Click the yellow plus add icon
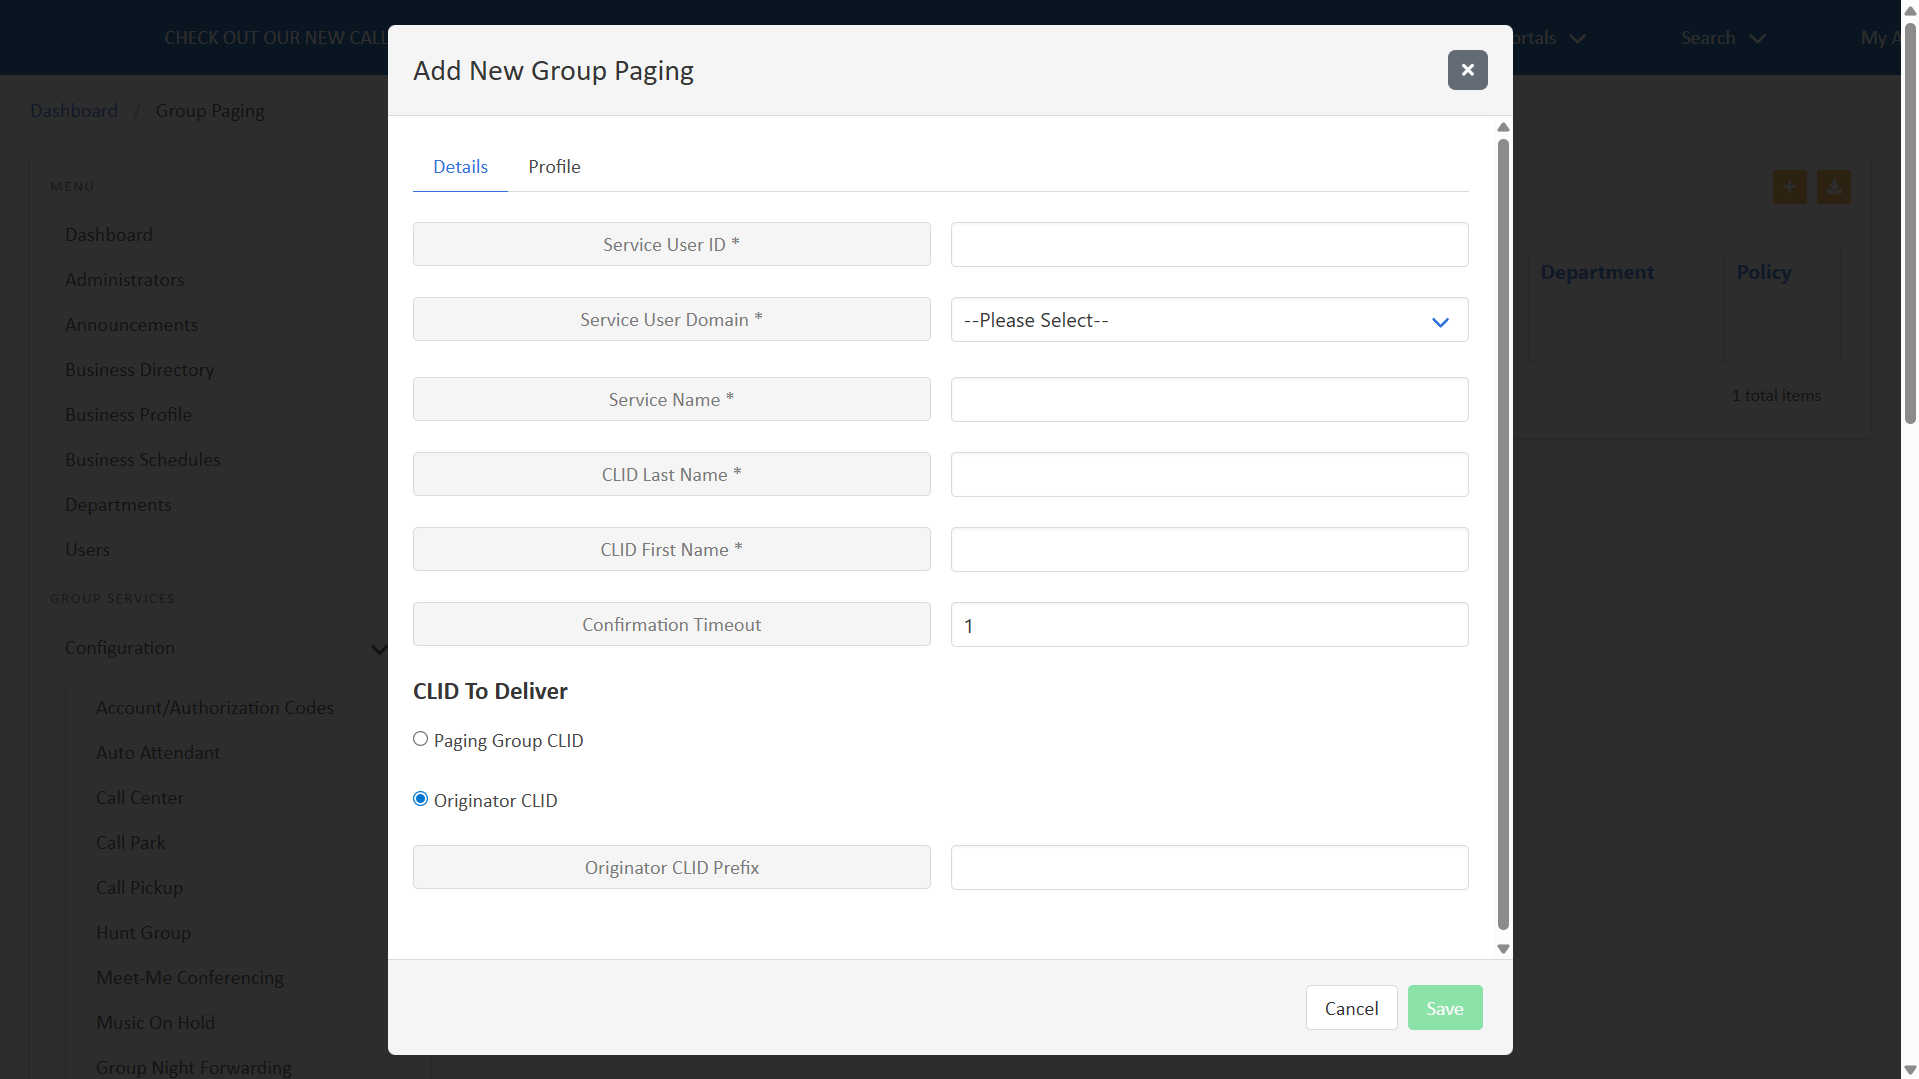The height and width of the screenshot is (1079, 1919). 1789,187
